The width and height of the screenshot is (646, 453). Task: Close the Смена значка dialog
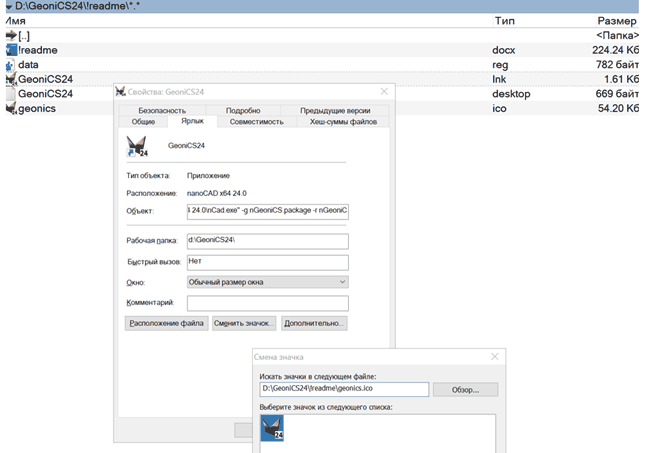[495, 357]
